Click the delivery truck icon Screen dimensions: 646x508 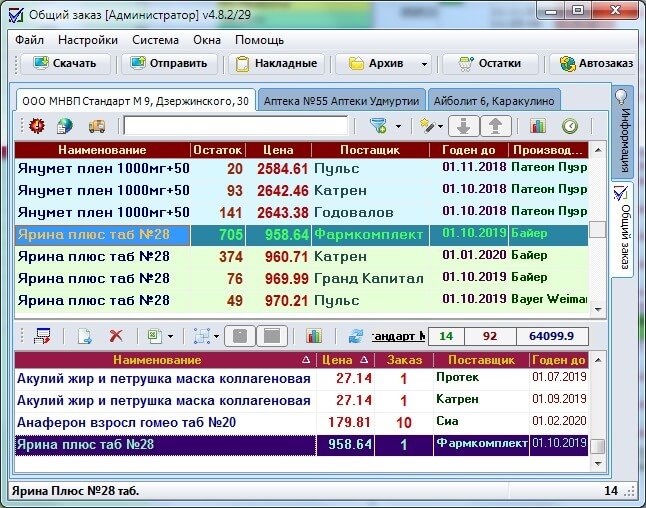point(97,126)
